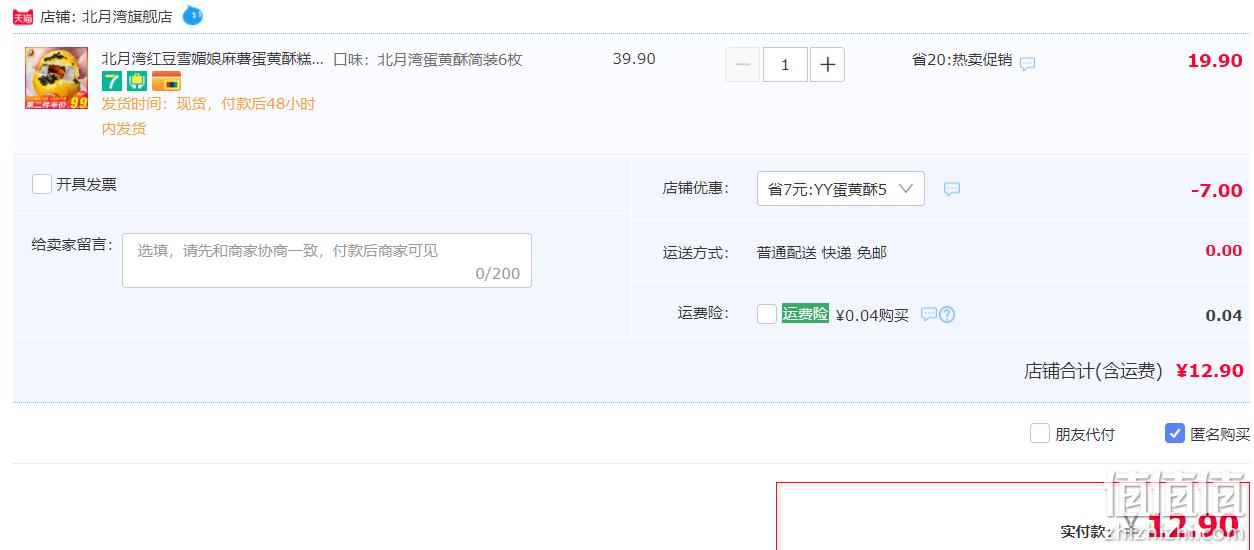This screenshot has width=1254, height=550.
Task: Click the store total ¥12.90
Action: (1210, 371)
